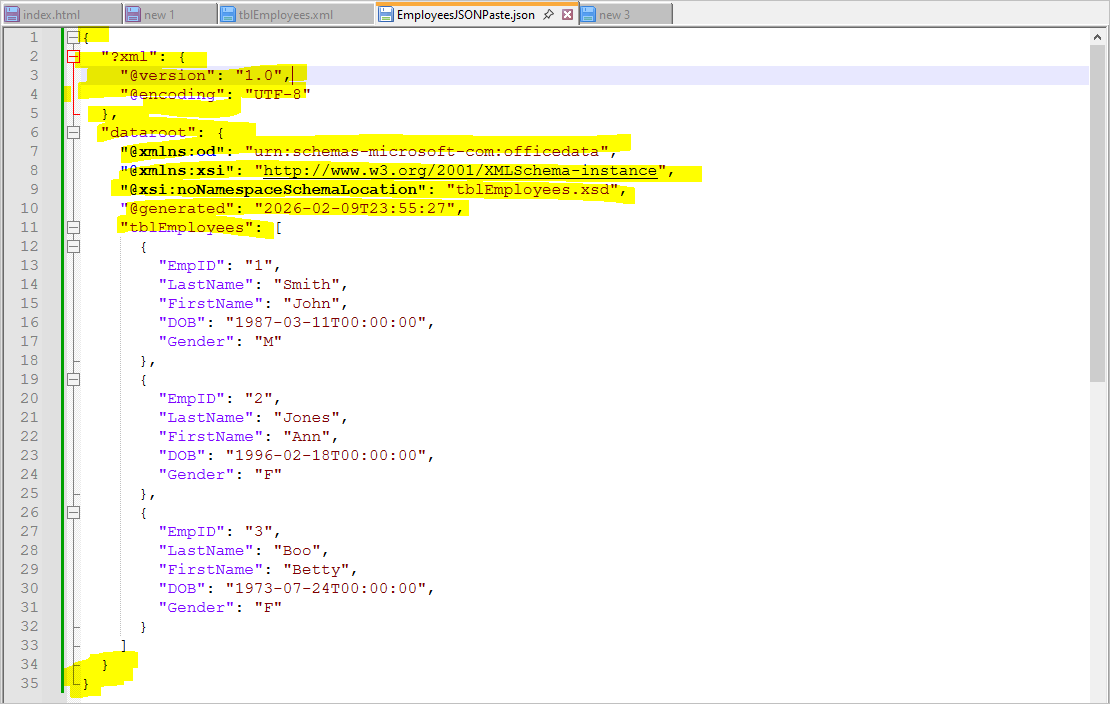Click the "Jones" last name value
The width and height of the screenshot is (1110, 704).
click(x=307, y=418)
